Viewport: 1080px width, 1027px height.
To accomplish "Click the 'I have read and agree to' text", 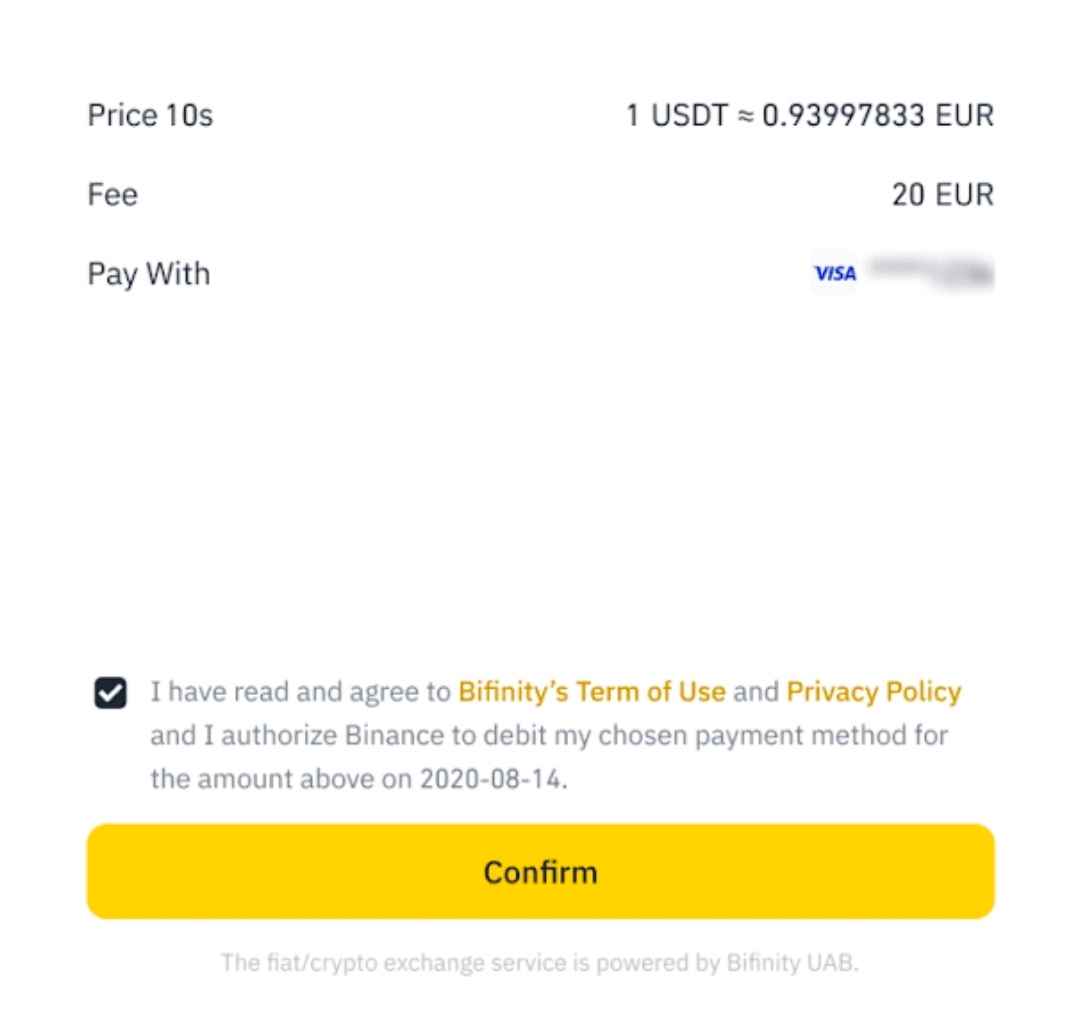I will (300, 692).
